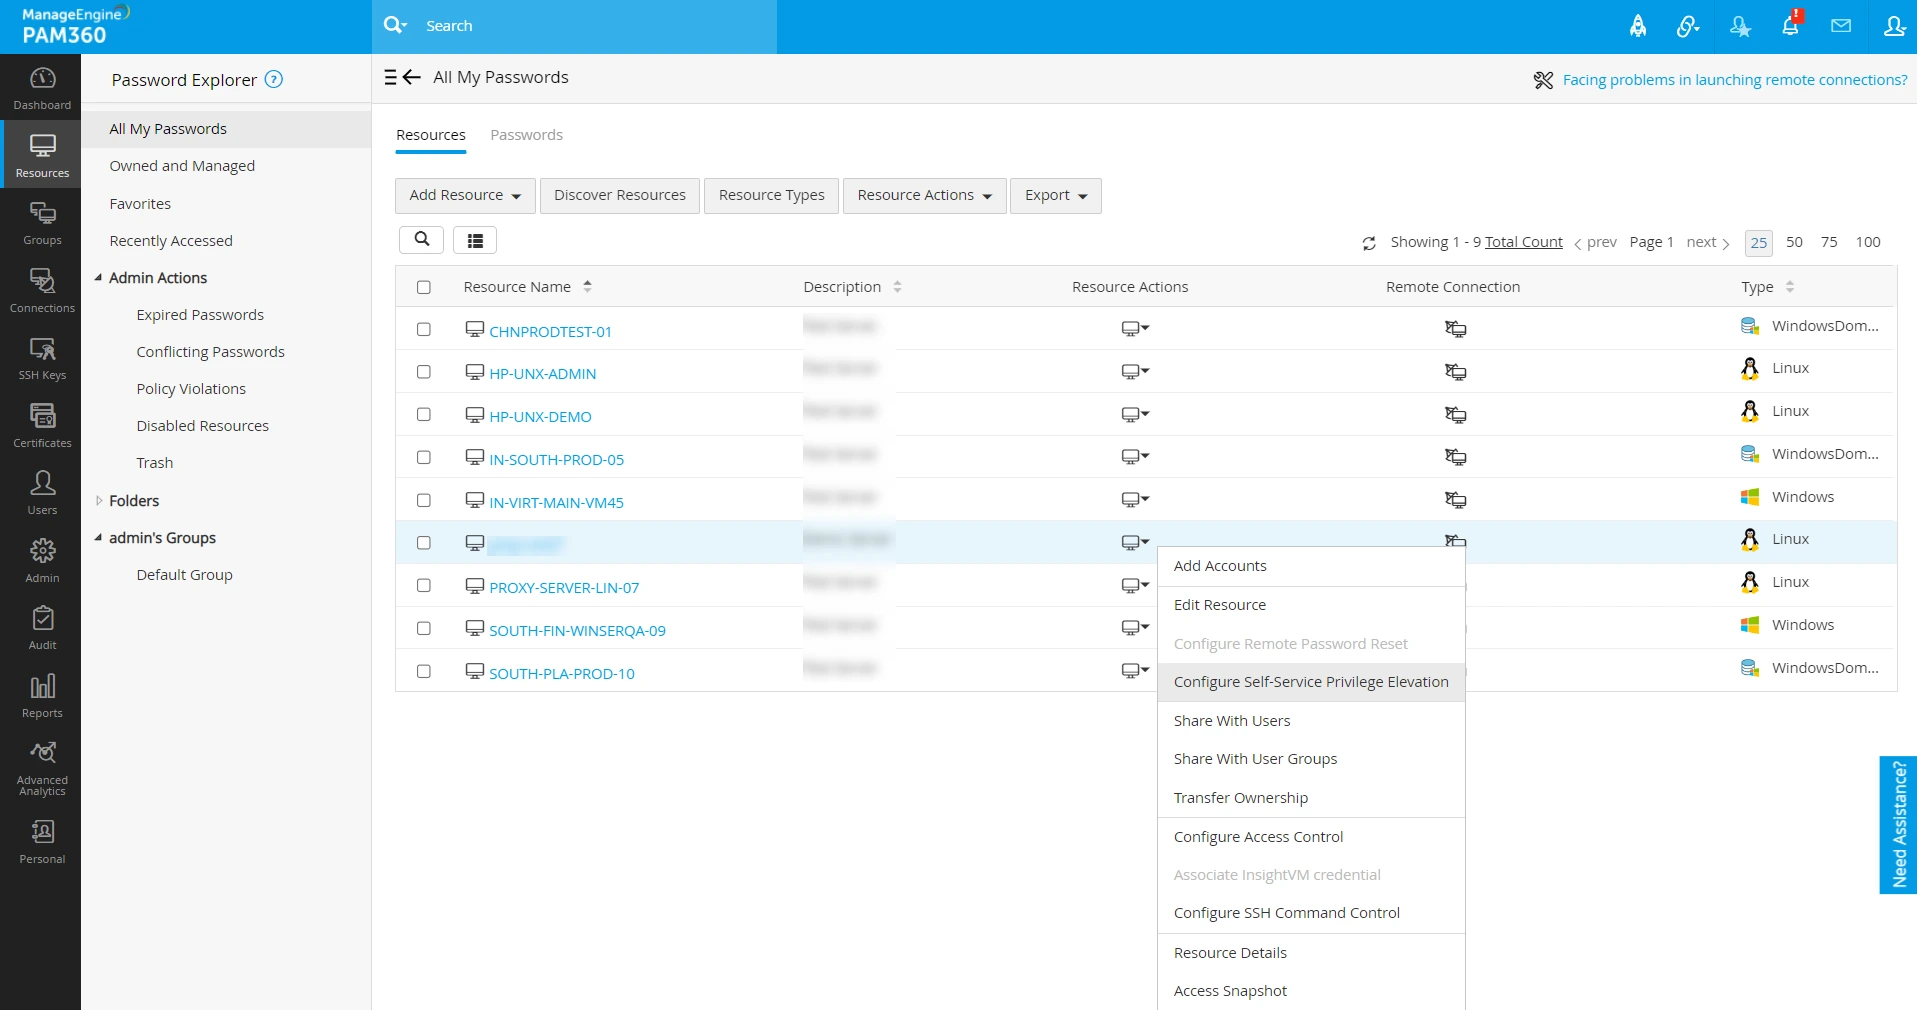
Task: Click the Discover Resources button
Action: (x=620, y=195)
